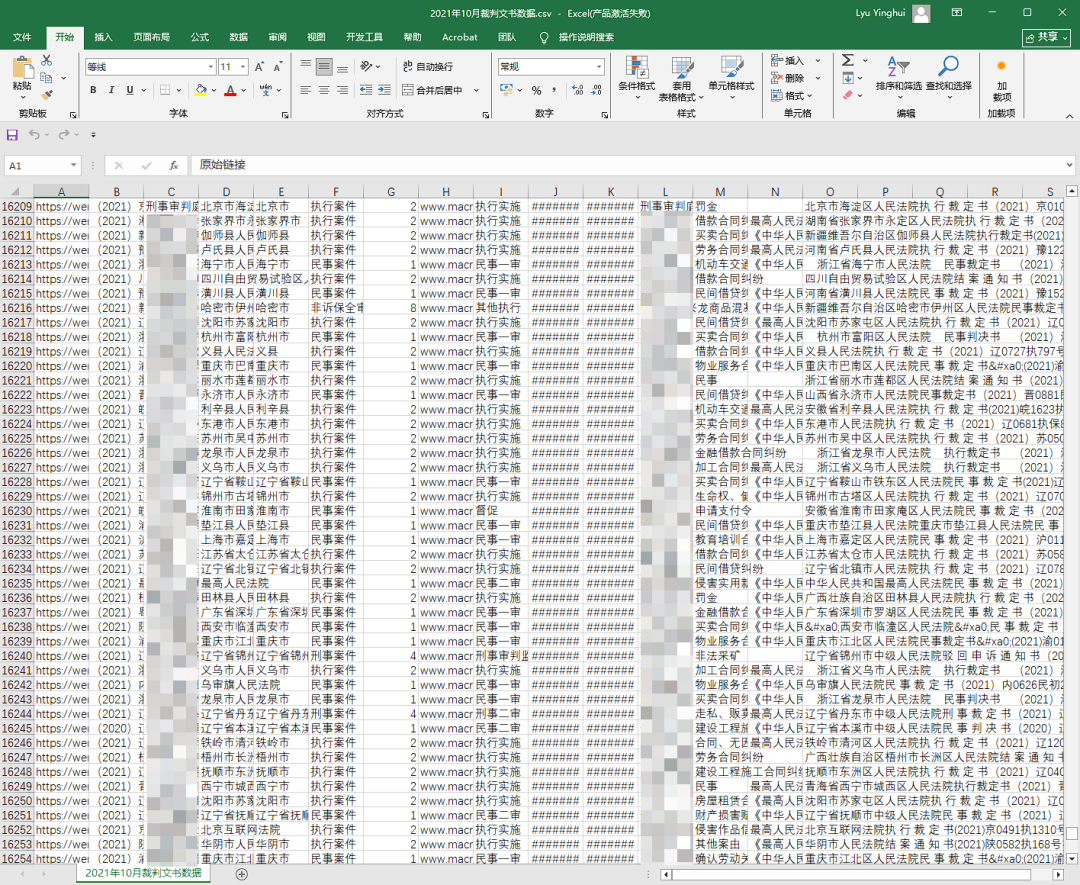Viewport: 1080px width, 885px height.
Task: Open the number format dropdown (常规)
Action: point(599,67)
